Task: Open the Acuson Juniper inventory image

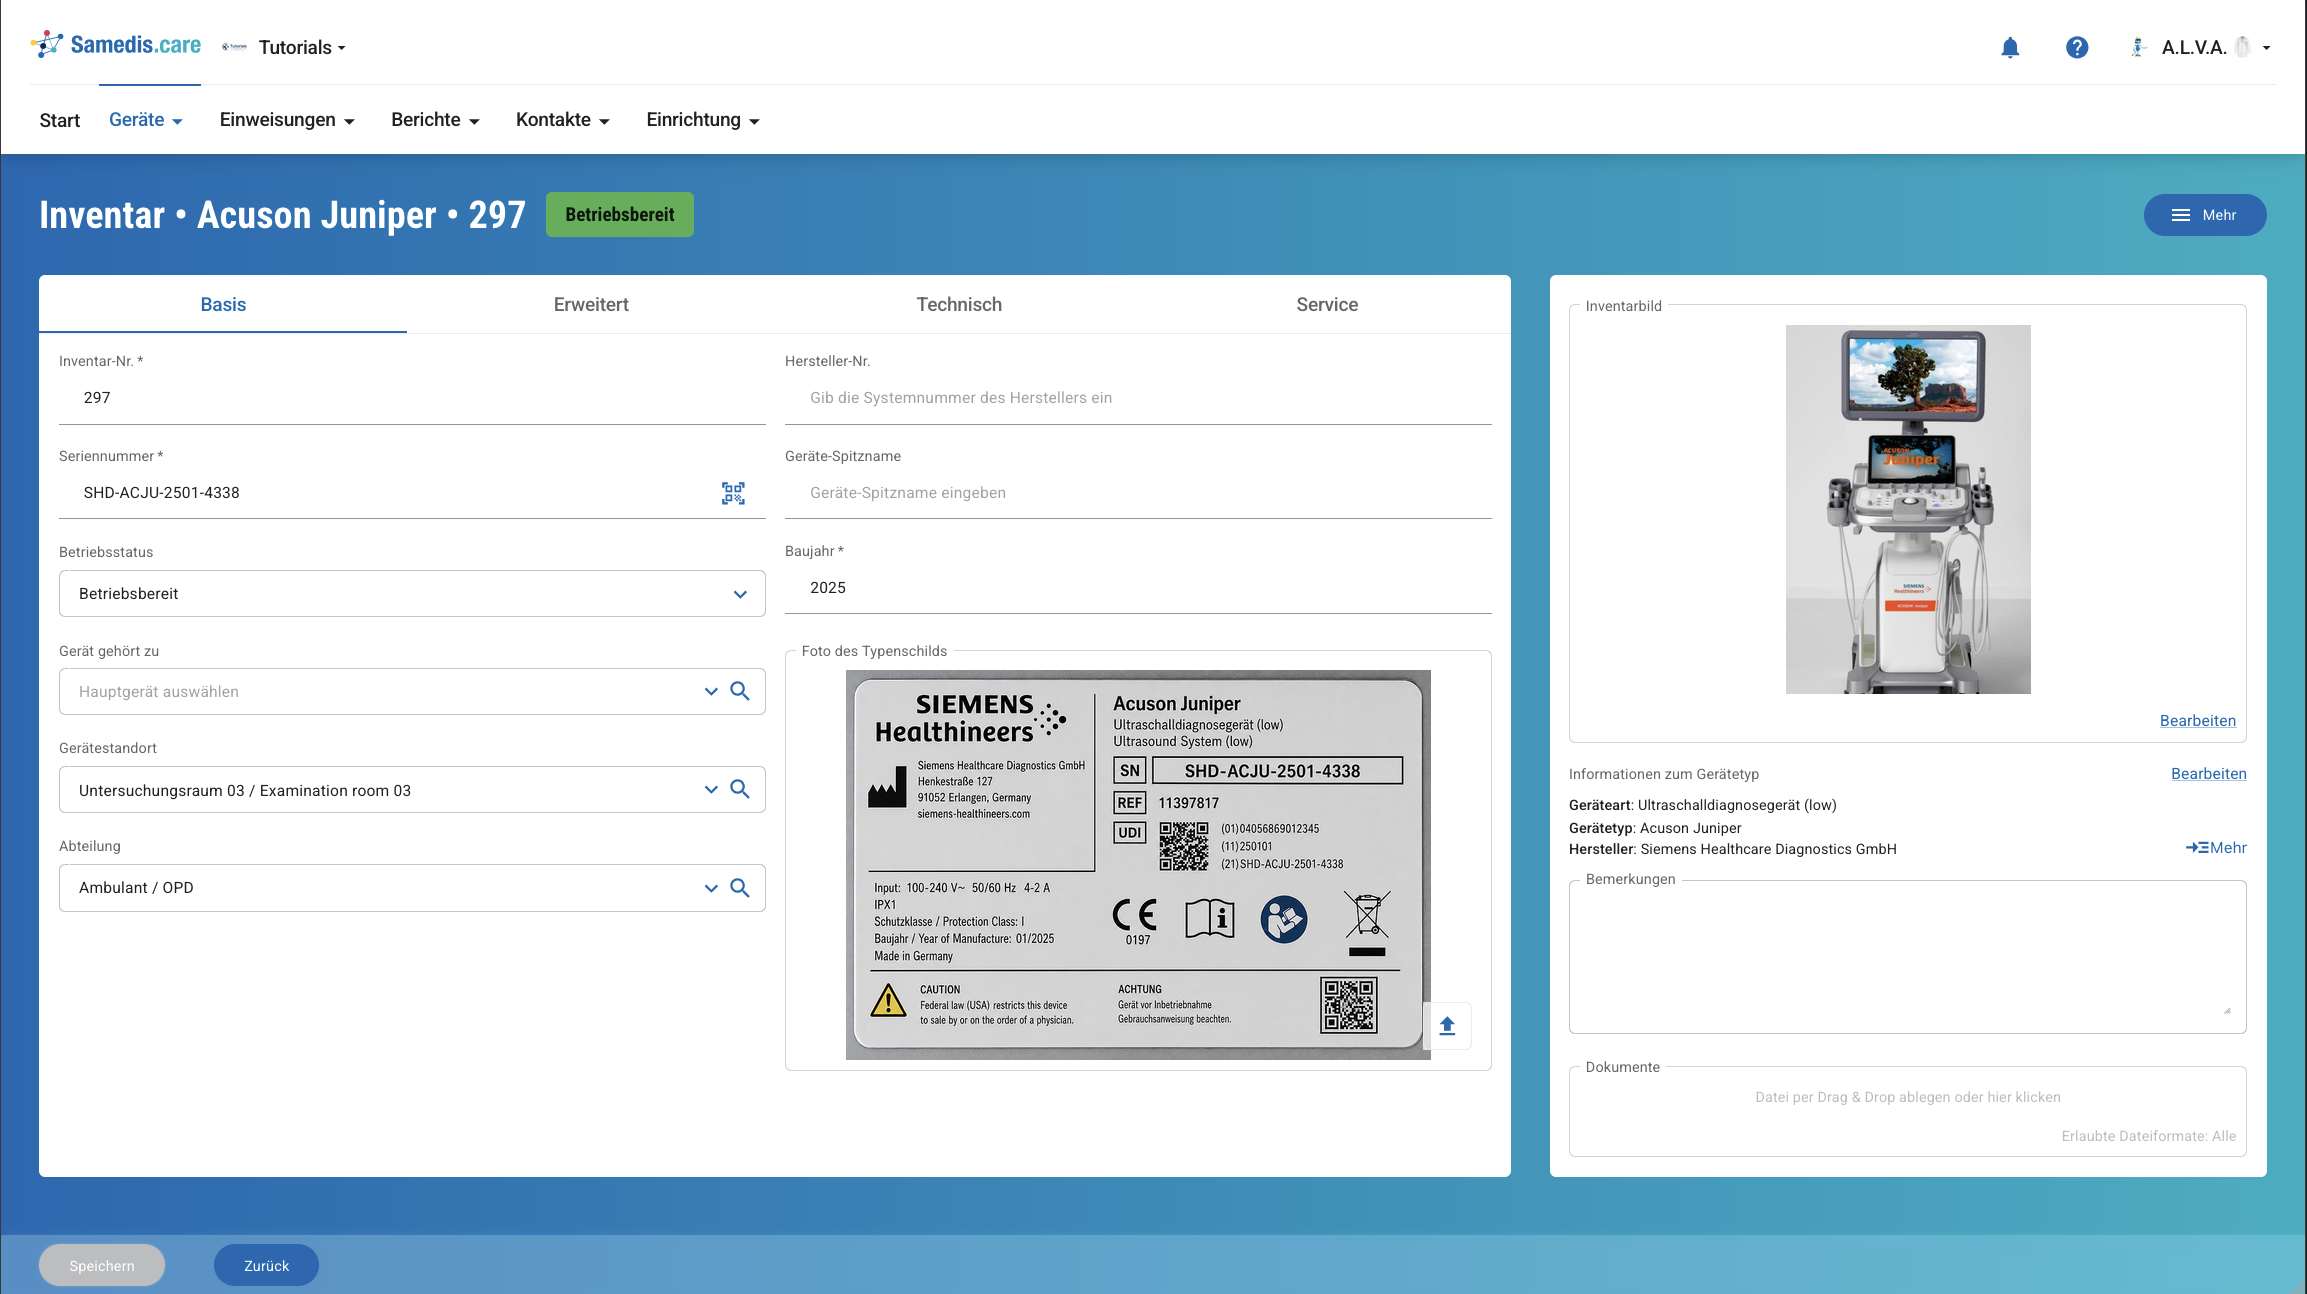Action: click(1908, 509)
